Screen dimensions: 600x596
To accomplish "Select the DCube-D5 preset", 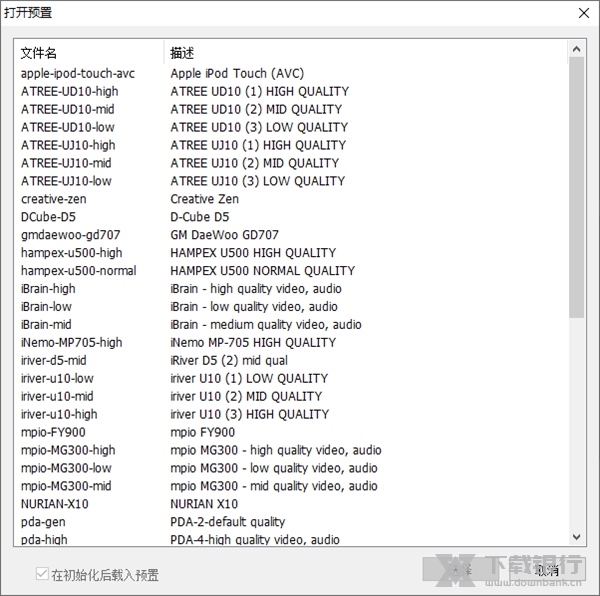I will (48, 217).
